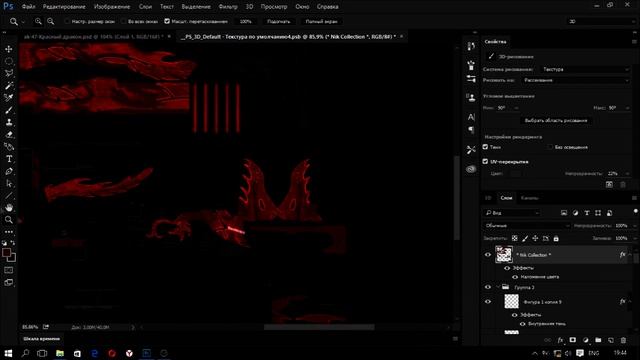Open the Character panel icon
This screenshot has width=640, height=360.
coord(471,117)
